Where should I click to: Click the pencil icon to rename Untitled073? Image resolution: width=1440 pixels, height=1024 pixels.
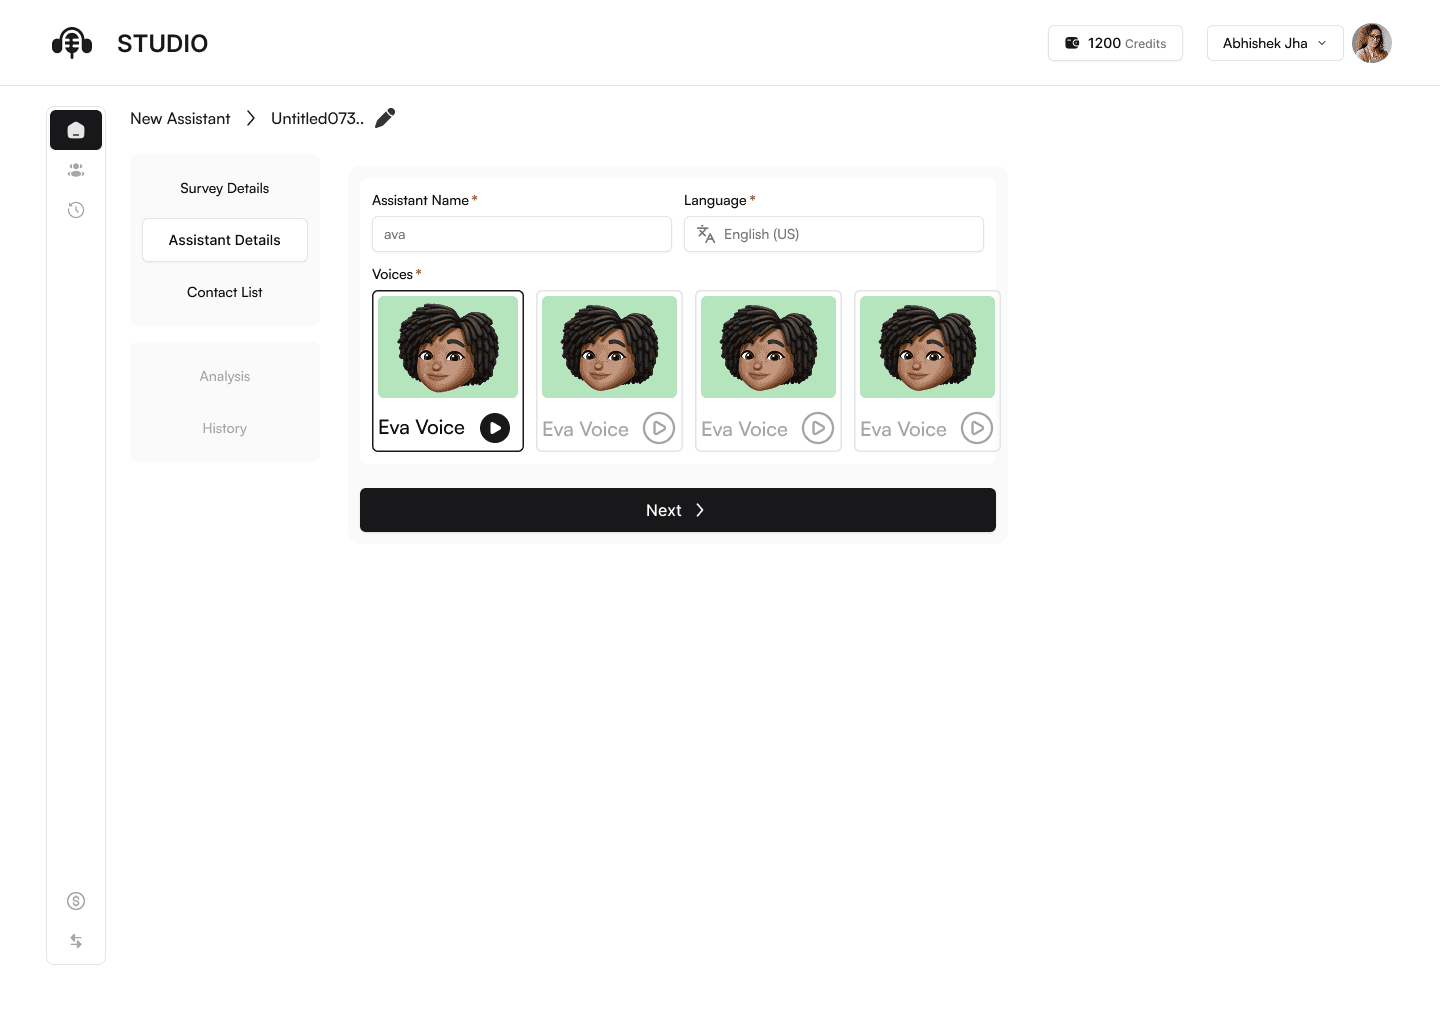point(385,118)
